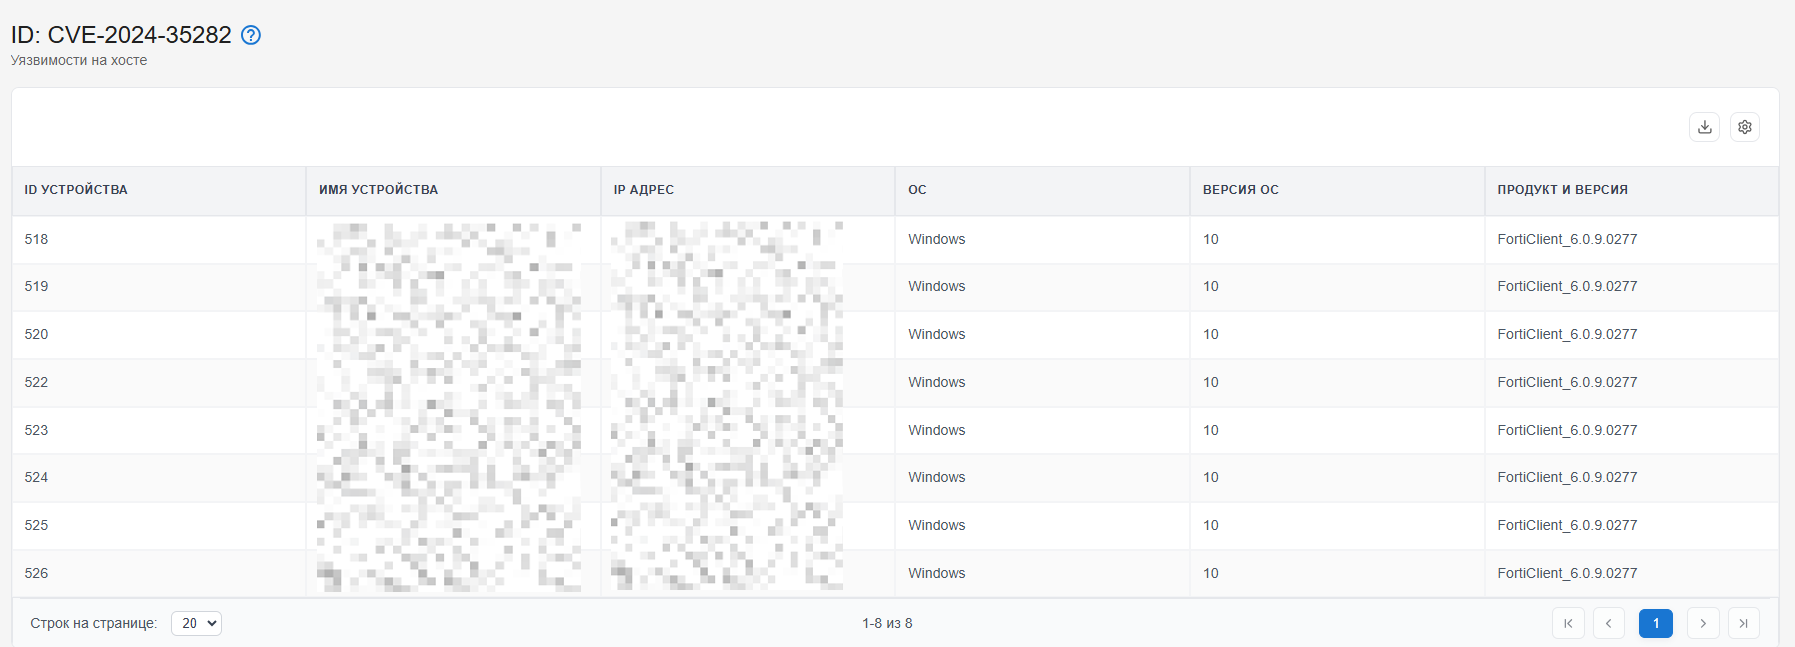Click FortiClient_6.0.9.0277 in row 518
The height and width of the screenshot is (647, 1795).
click(1567, 239)
